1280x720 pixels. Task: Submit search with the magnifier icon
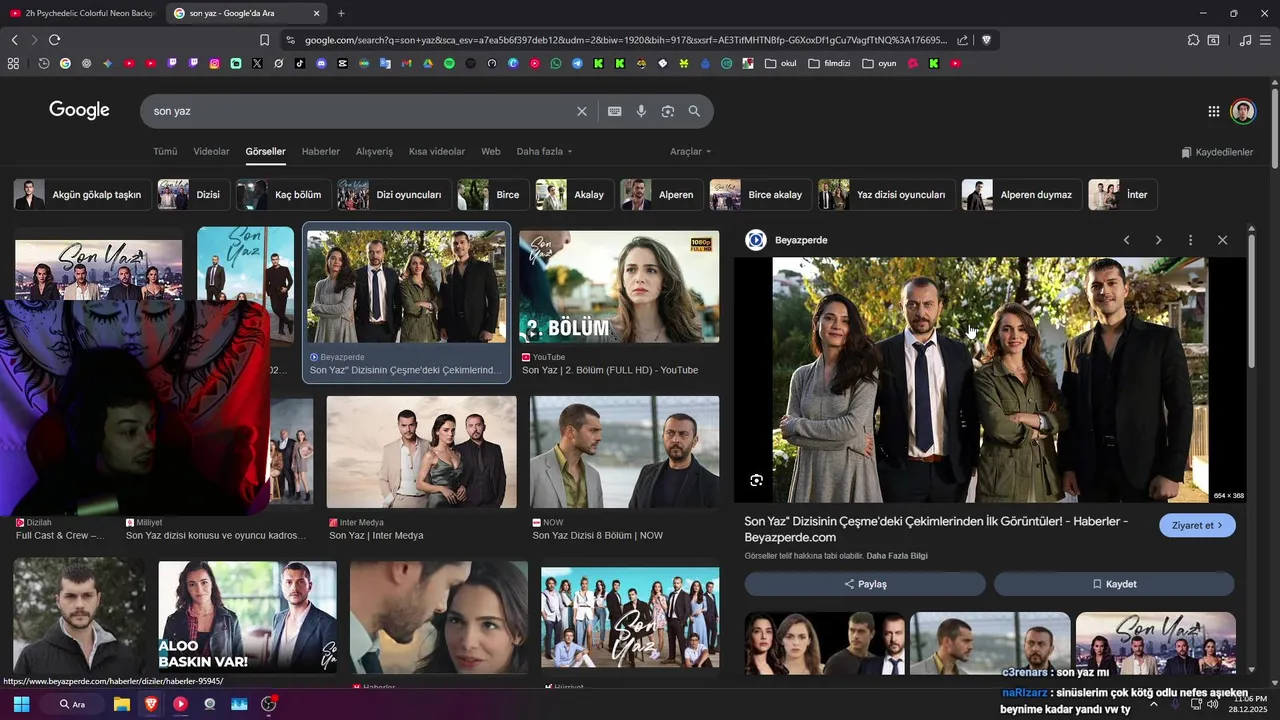click(694, 111)
